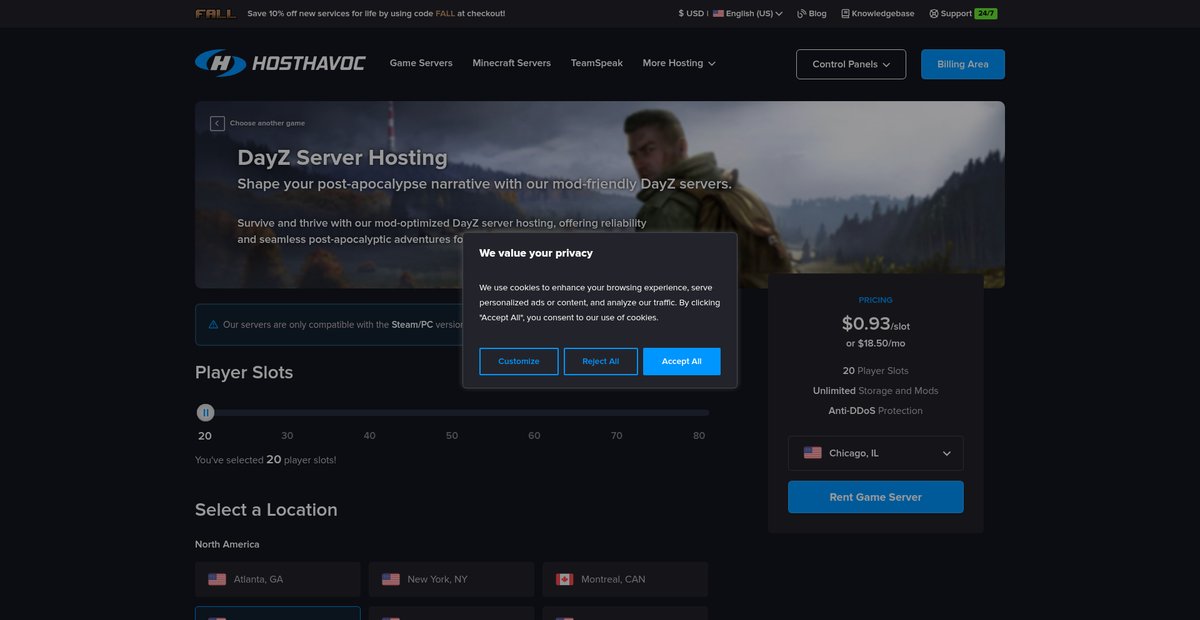The width and height of the screenshot is (1200, 620).
Task: Open the TeamSpeak page
Action: (597, 63)
